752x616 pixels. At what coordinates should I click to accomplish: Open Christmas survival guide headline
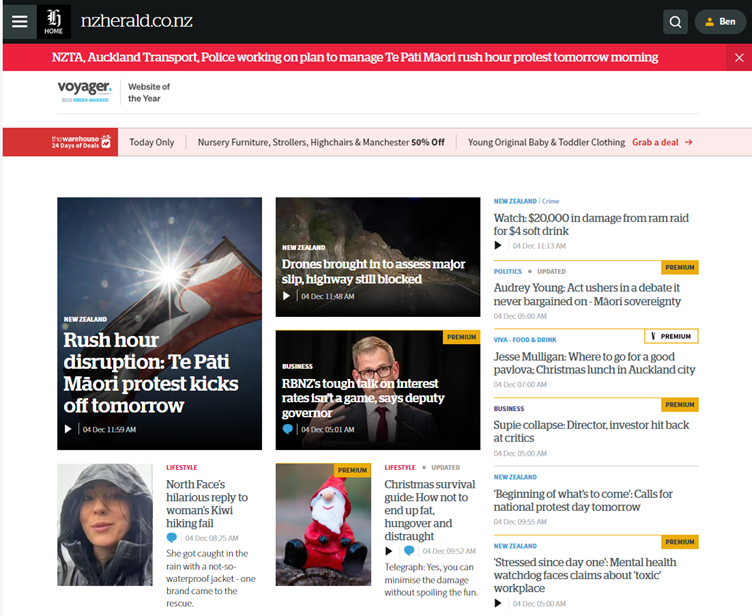430,510
